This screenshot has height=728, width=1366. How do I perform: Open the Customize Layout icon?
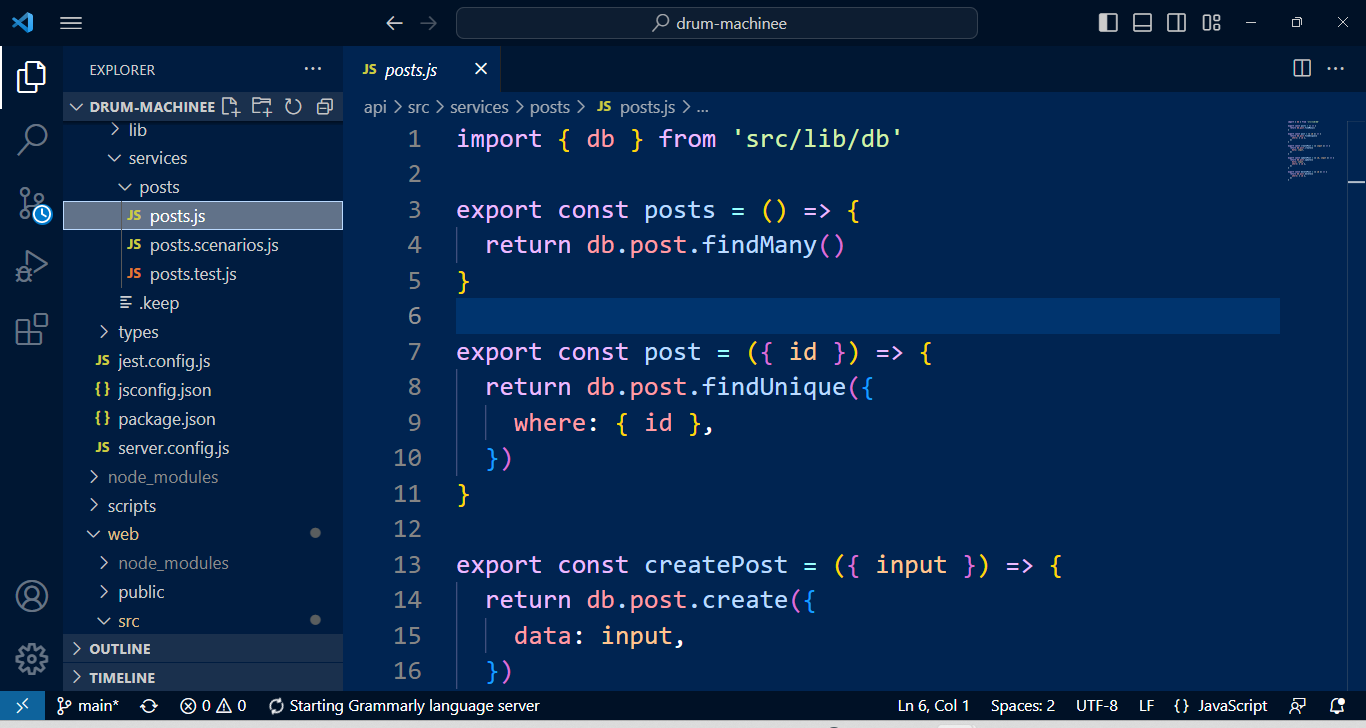[x=1211, y=22]
